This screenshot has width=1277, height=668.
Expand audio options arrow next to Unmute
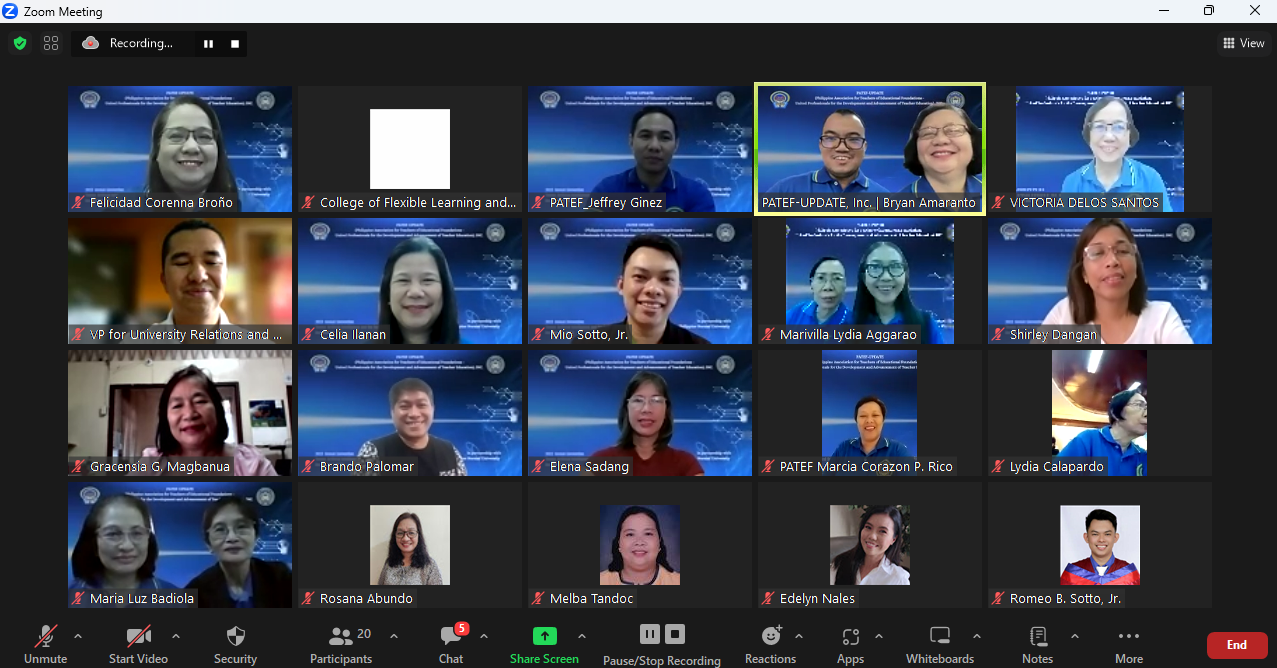click(x=78, y=636)
